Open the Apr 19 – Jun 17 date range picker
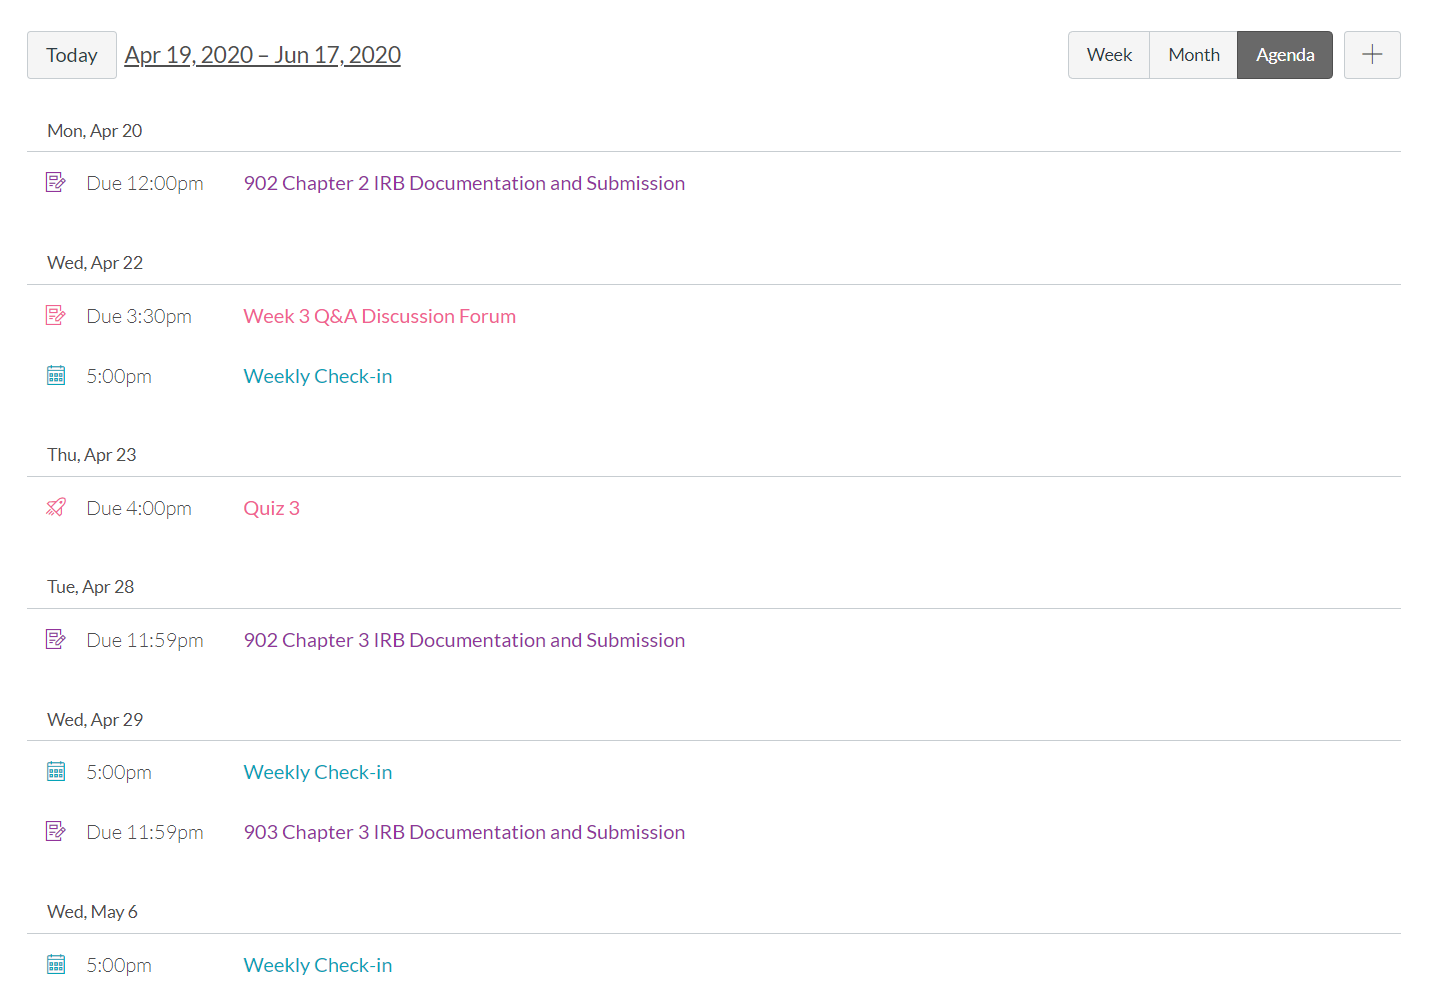 [263, 55]
